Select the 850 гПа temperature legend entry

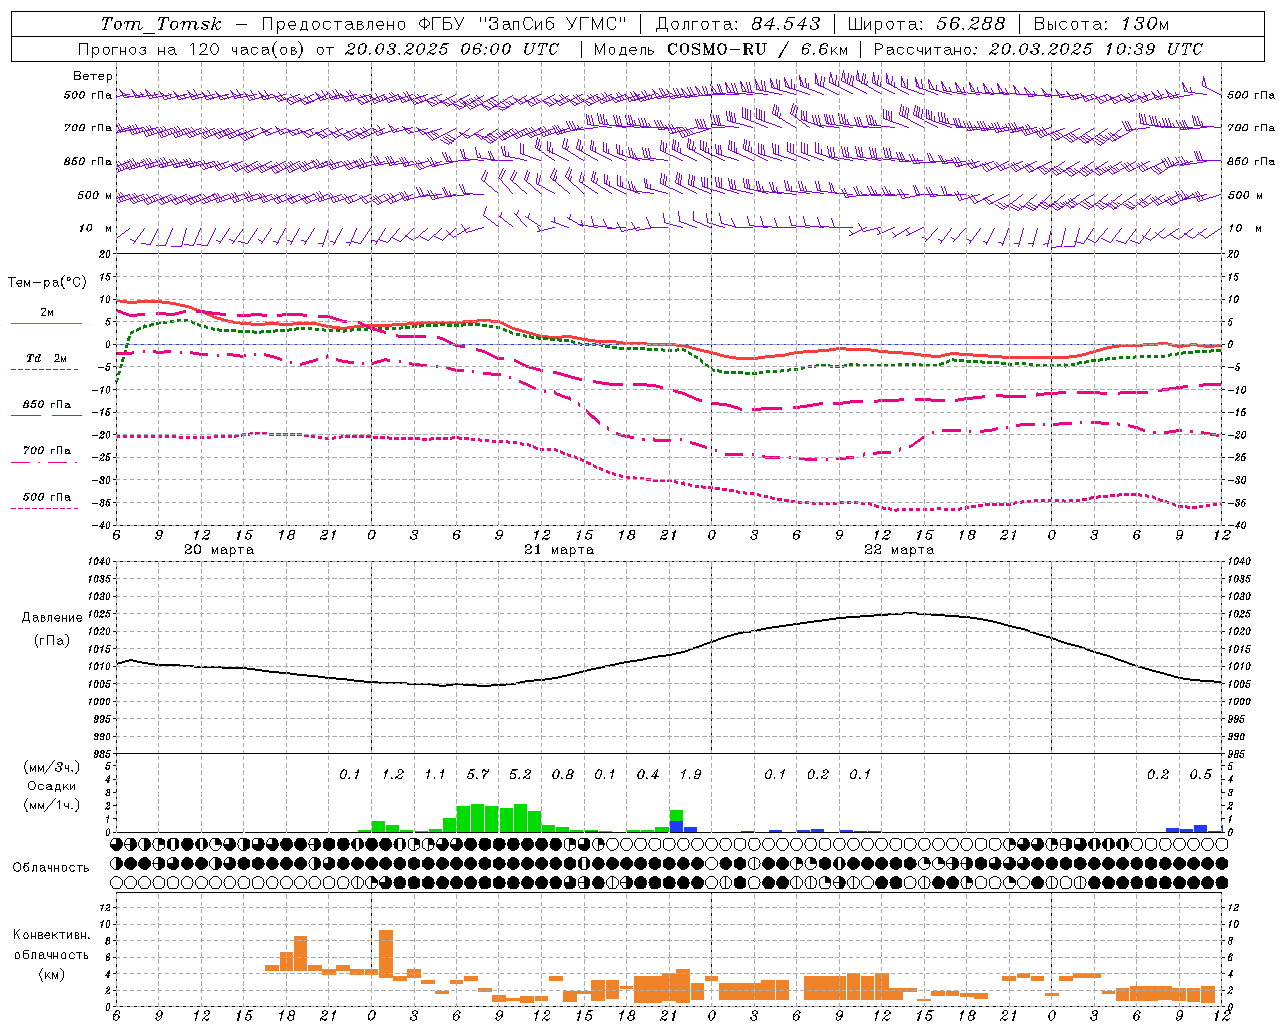click(x=47, y=405)
